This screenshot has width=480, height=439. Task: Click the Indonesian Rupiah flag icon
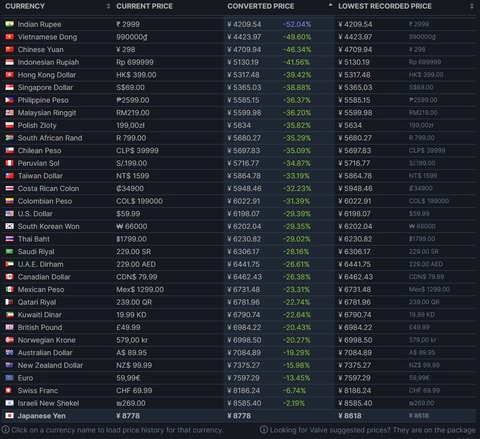pos(9,62)
